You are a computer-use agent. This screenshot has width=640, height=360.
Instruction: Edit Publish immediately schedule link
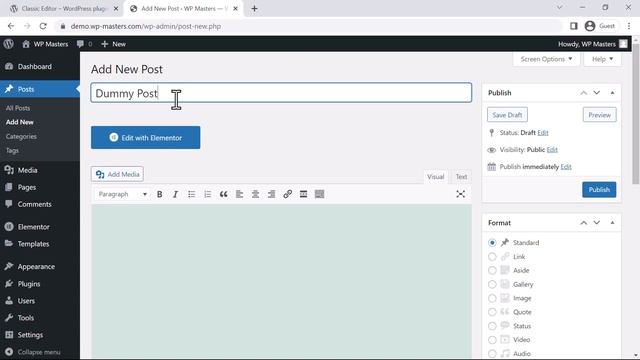click(566, 167)
